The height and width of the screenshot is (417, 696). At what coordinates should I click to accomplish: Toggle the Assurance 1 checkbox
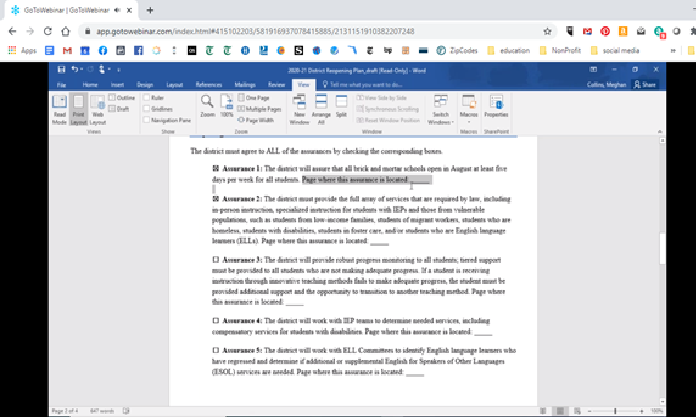(216, 168)
